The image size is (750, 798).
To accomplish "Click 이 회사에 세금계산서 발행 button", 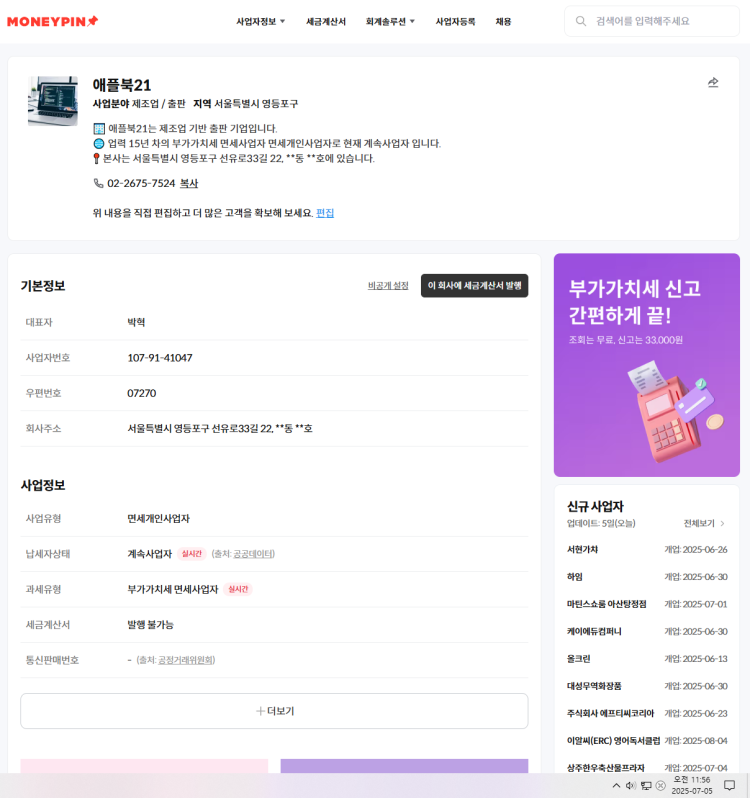I will [x=474, y=286].
